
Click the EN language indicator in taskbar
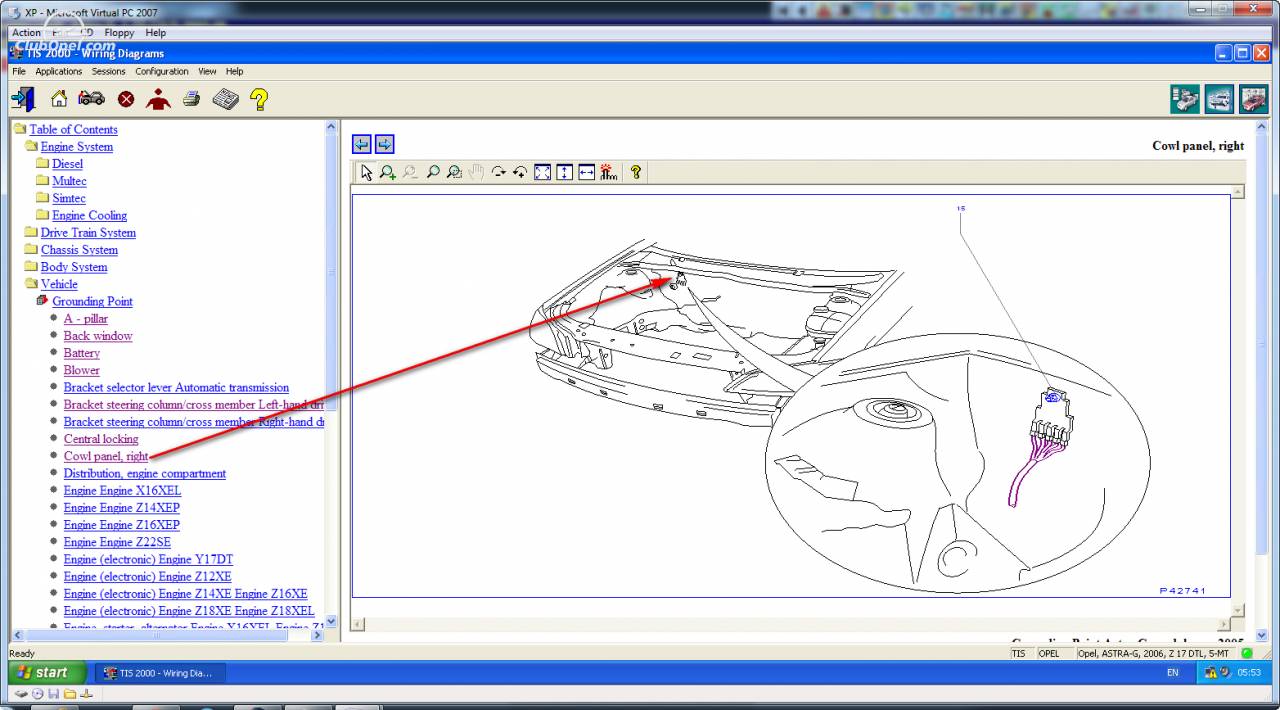1172,673
